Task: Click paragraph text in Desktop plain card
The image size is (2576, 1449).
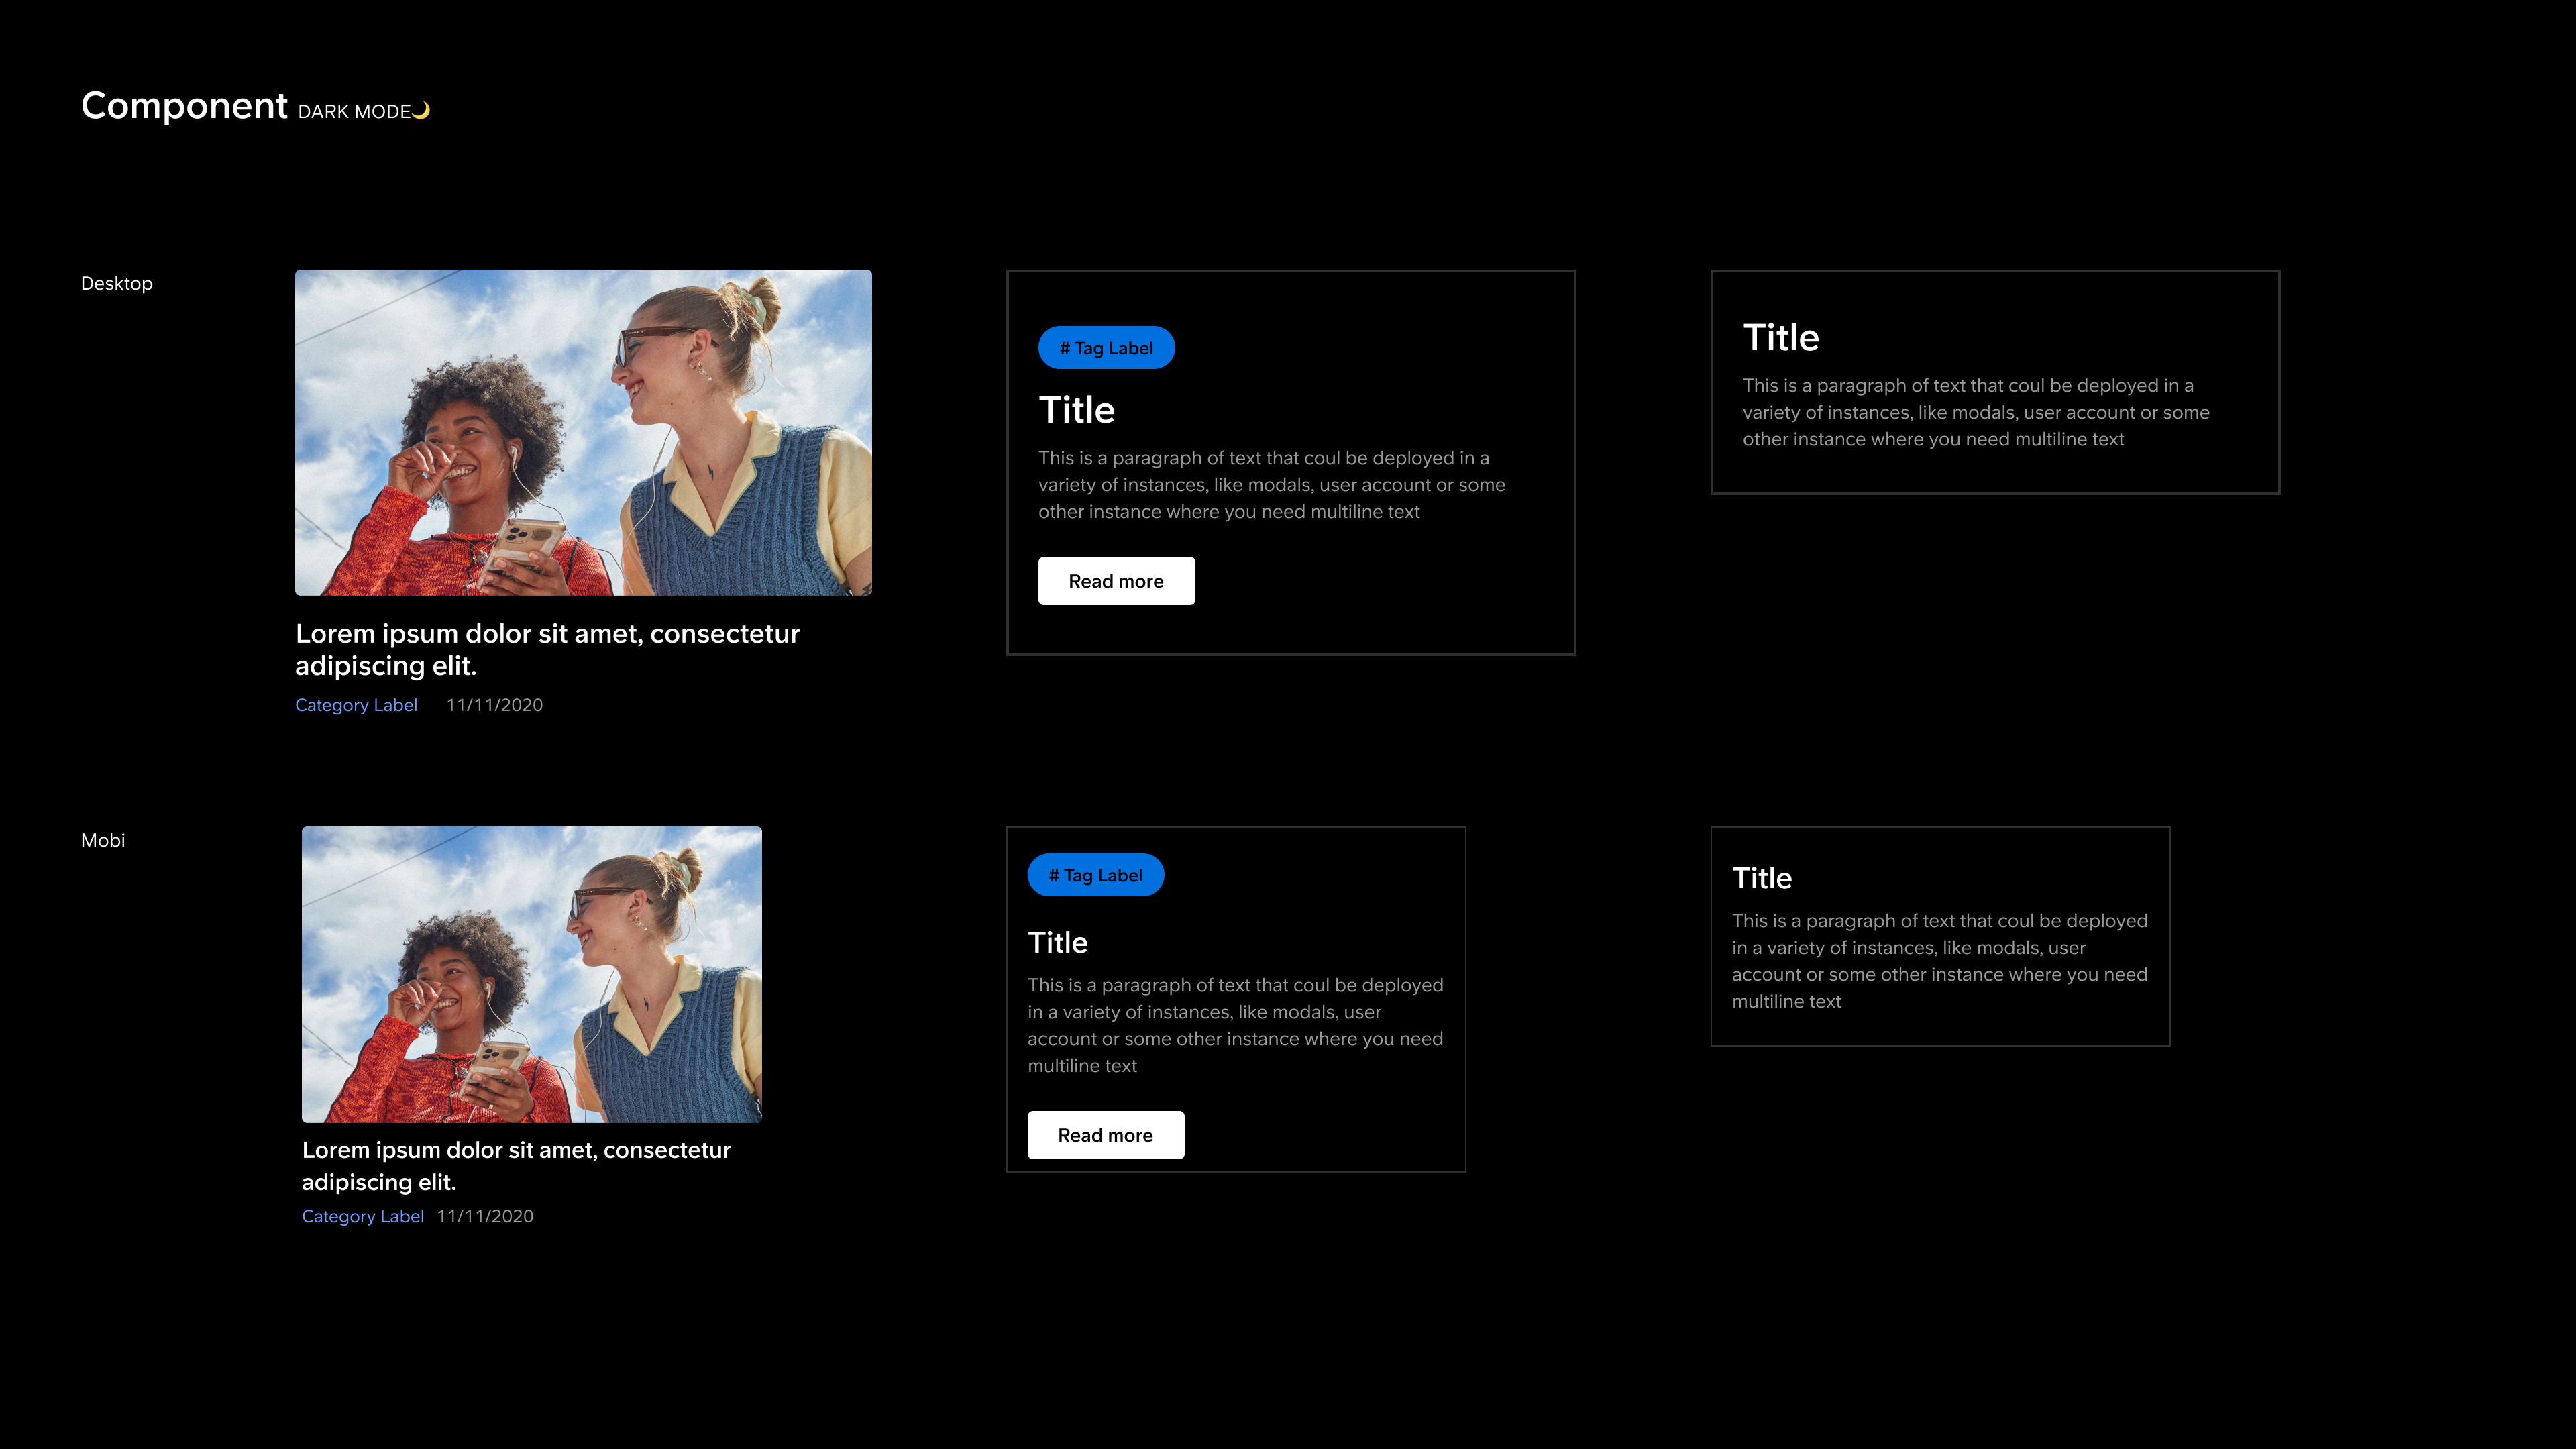Action: click(x=1976, y=412)
